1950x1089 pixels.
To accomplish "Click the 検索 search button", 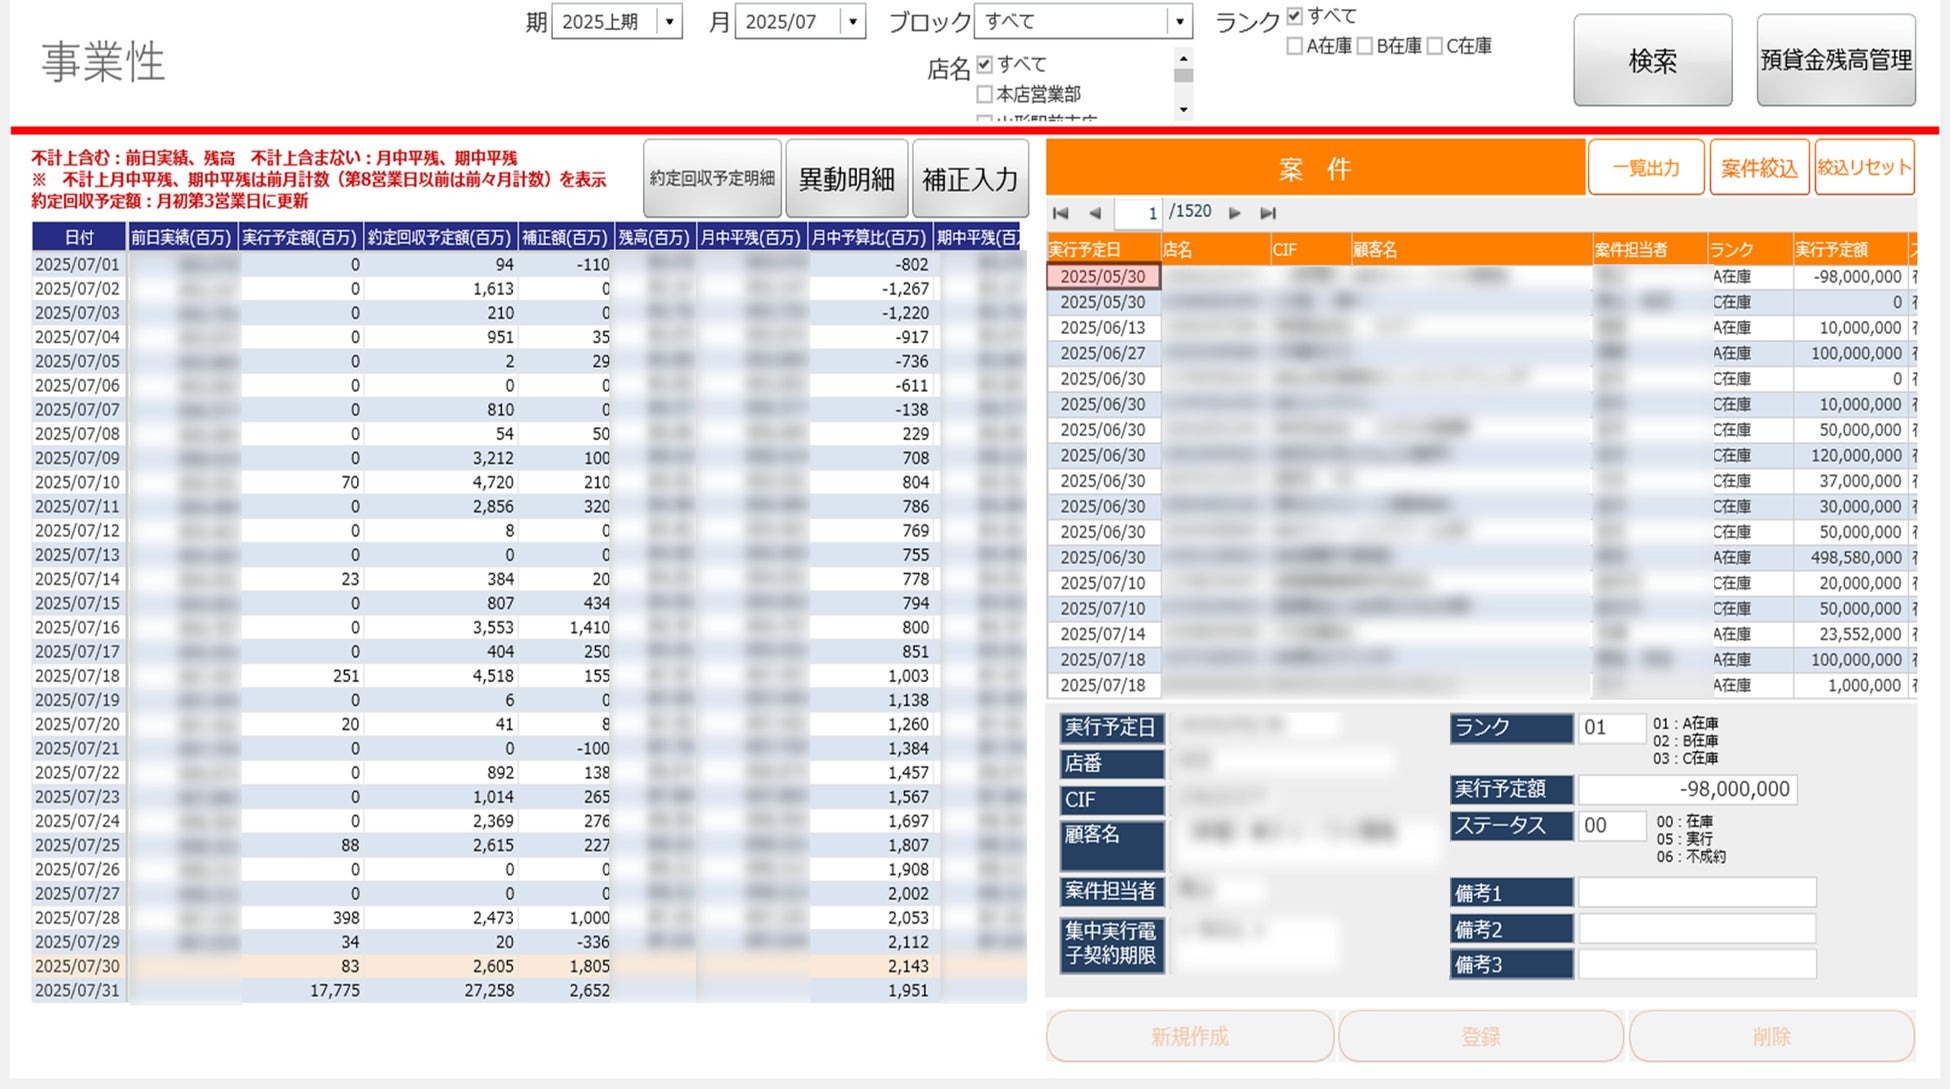I will (x=1652, y=60).
